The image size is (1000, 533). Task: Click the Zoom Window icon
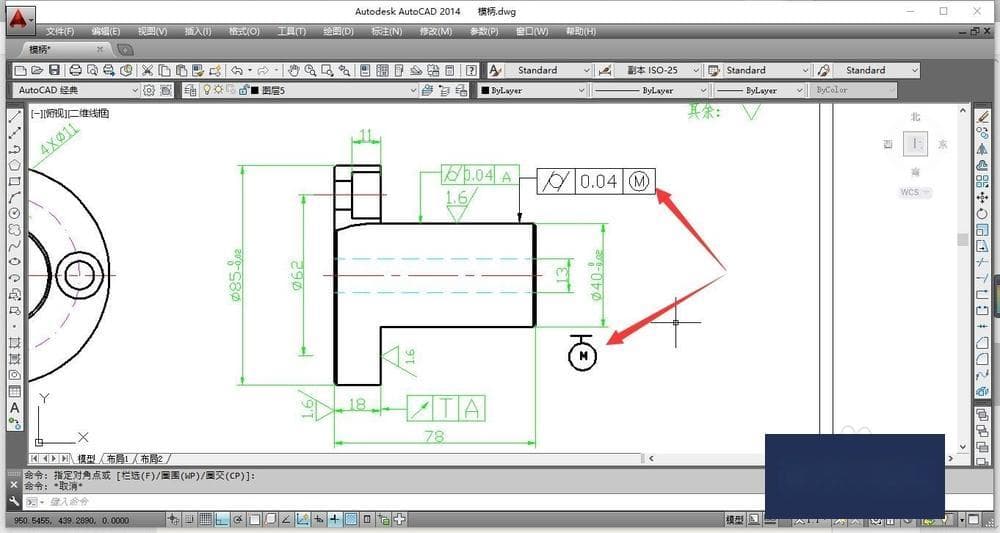[327, 70]
